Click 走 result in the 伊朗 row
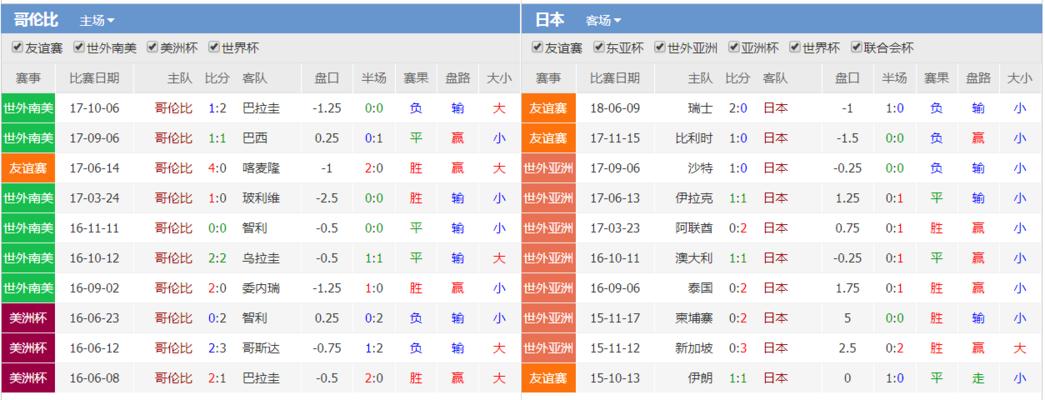 [978, 378]
